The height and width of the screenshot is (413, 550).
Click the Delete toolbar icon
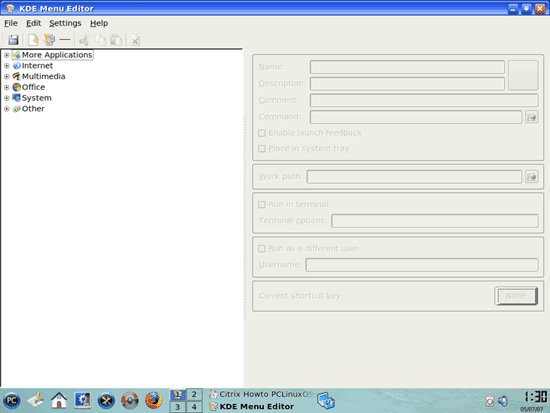pos(135,40)
